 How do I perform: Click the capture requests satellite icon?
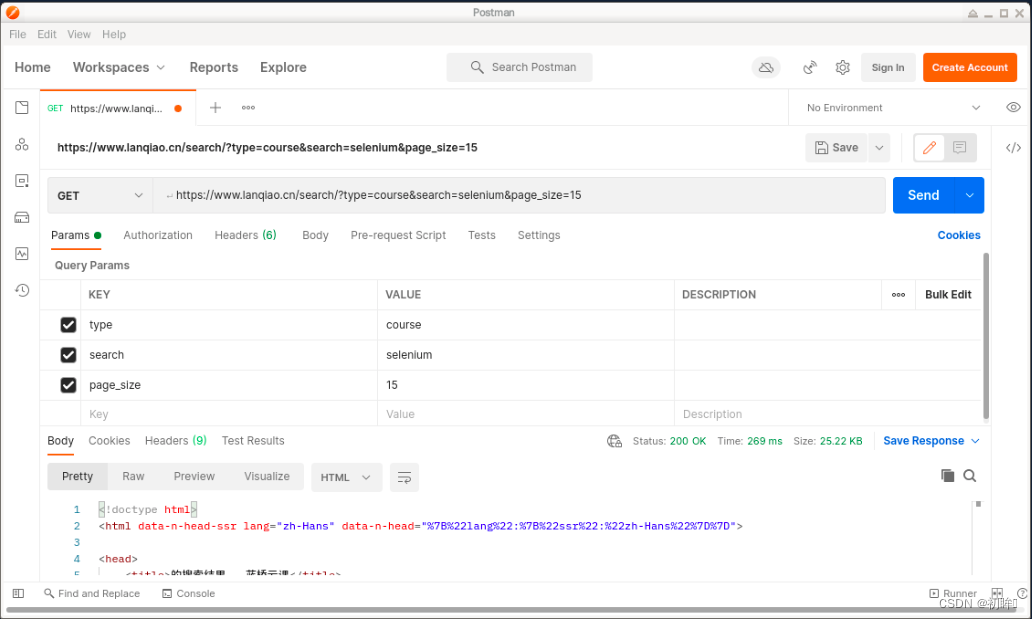point(810,67)
